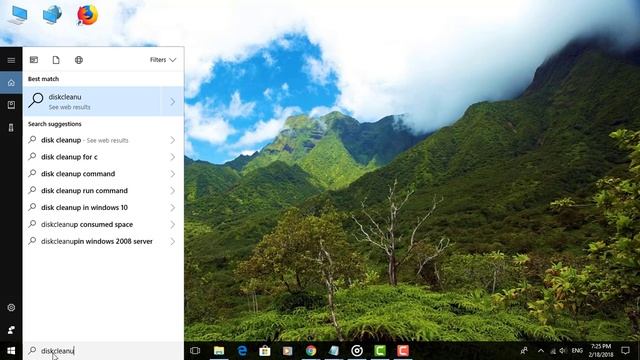Expand chevron for 'disk cleanup run command'
This screenshot has height=360, width=640.
(173, 191)
